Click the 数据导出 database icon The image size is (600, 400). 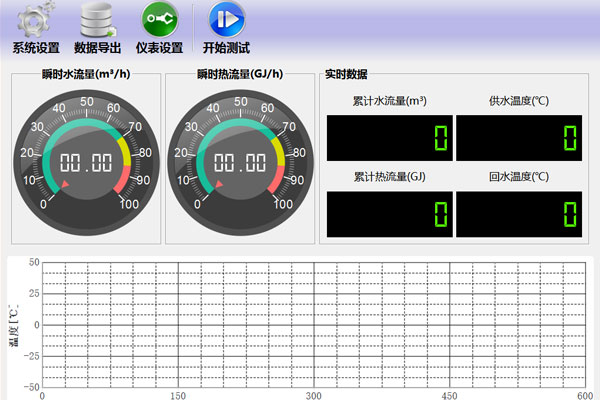[97, 19]
